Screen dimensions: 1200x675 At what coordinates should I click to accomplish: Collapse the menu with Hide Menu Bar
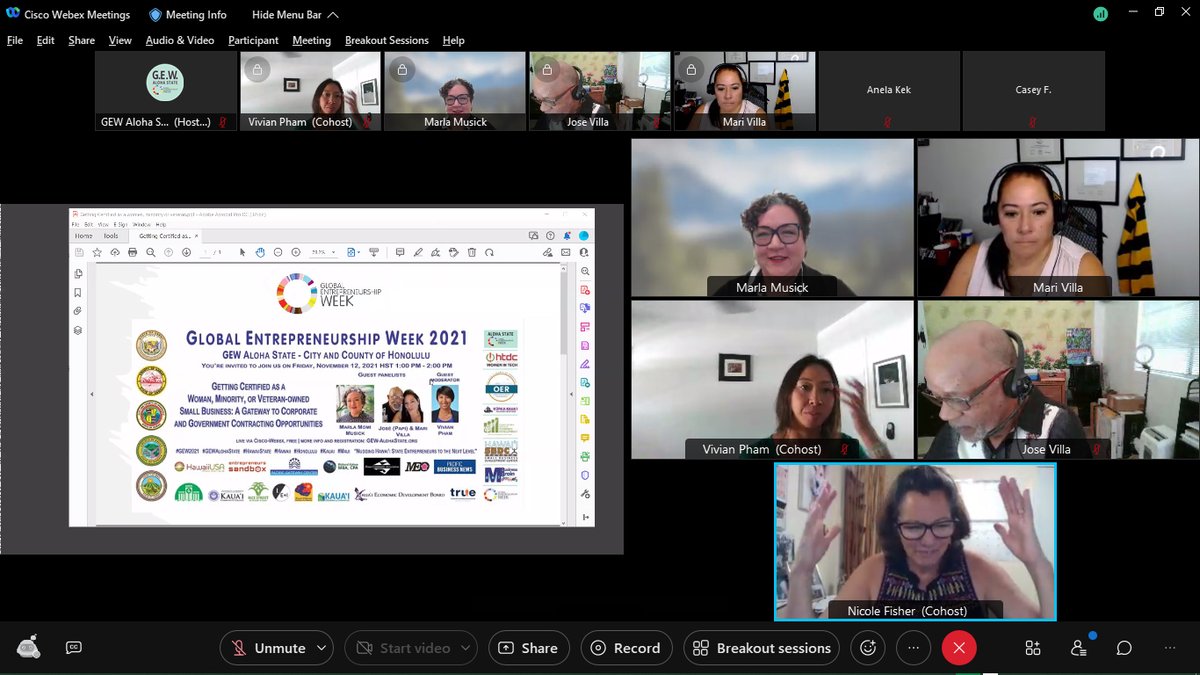[295, 15]
